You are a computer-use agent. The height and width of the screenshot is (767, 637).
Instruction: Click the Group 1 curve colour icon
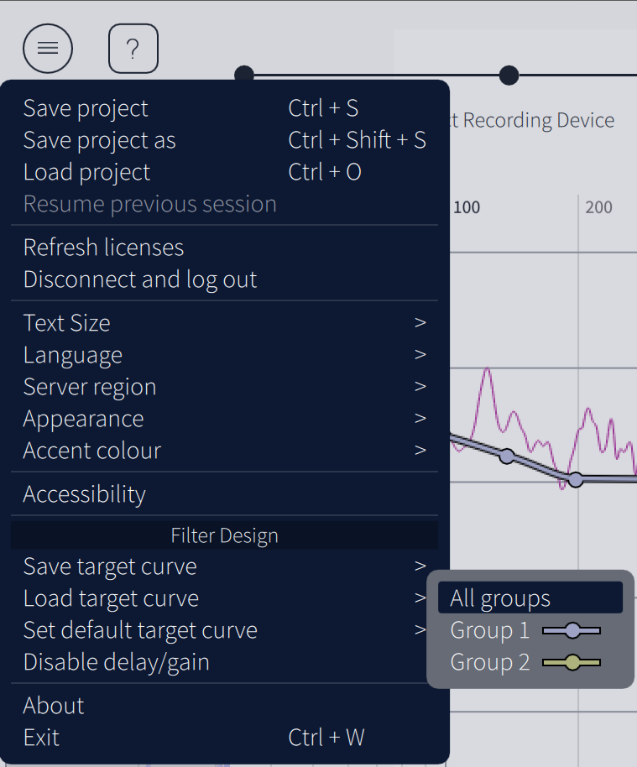[x=572, y=631]
